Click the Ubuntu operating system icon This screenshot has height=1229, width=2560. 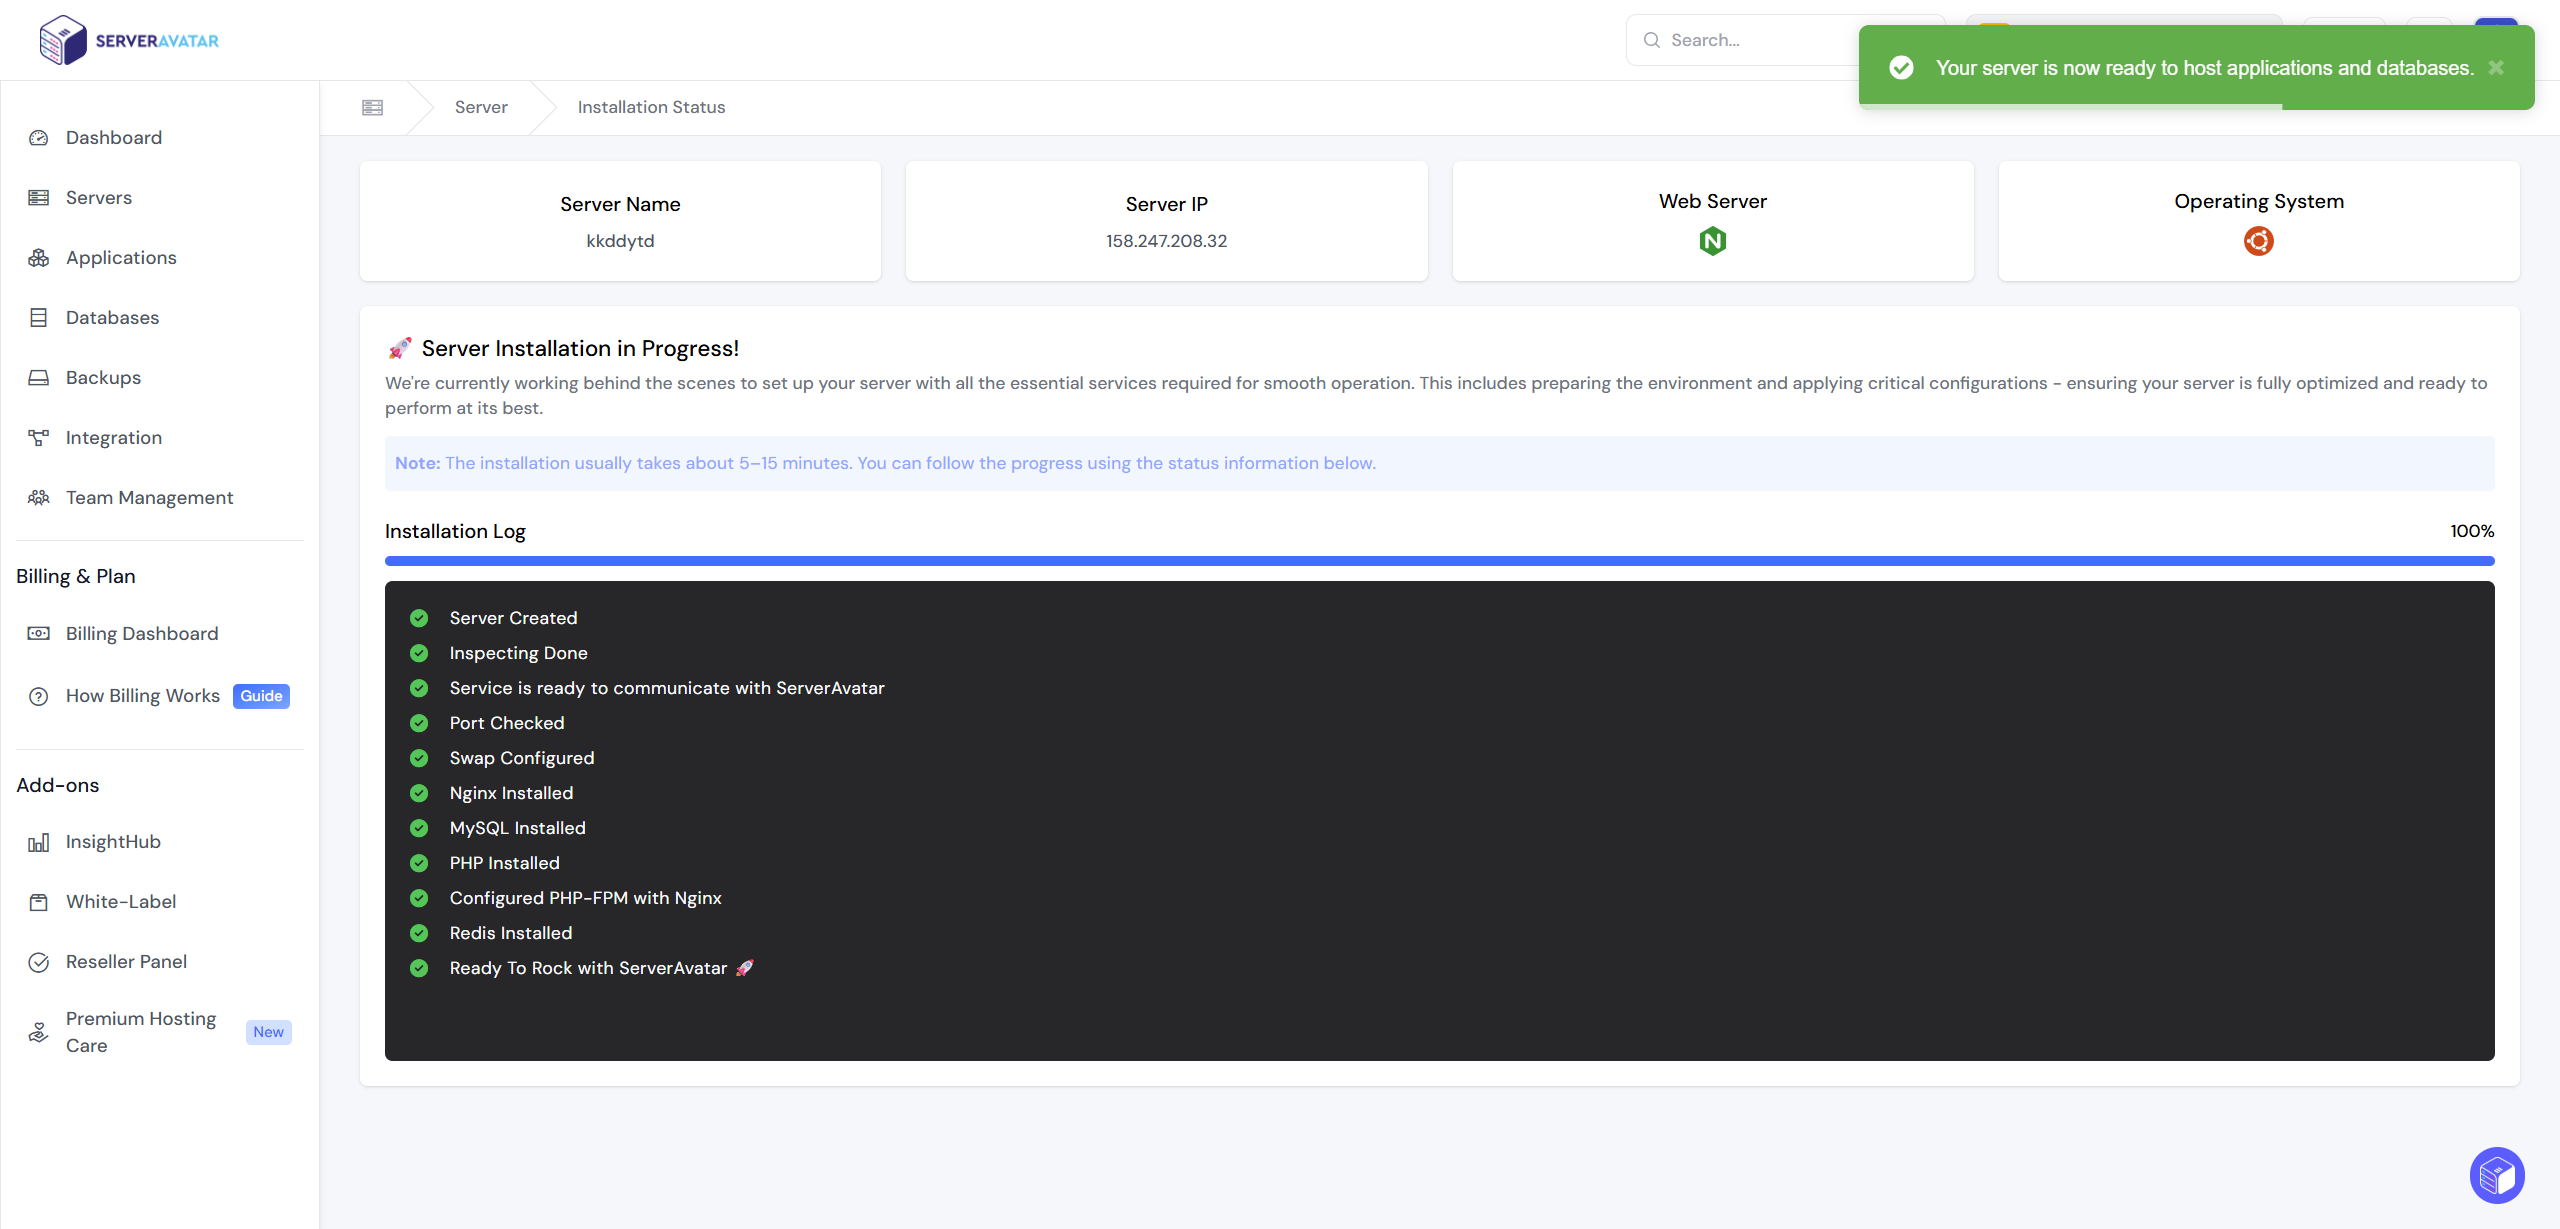2259,241
